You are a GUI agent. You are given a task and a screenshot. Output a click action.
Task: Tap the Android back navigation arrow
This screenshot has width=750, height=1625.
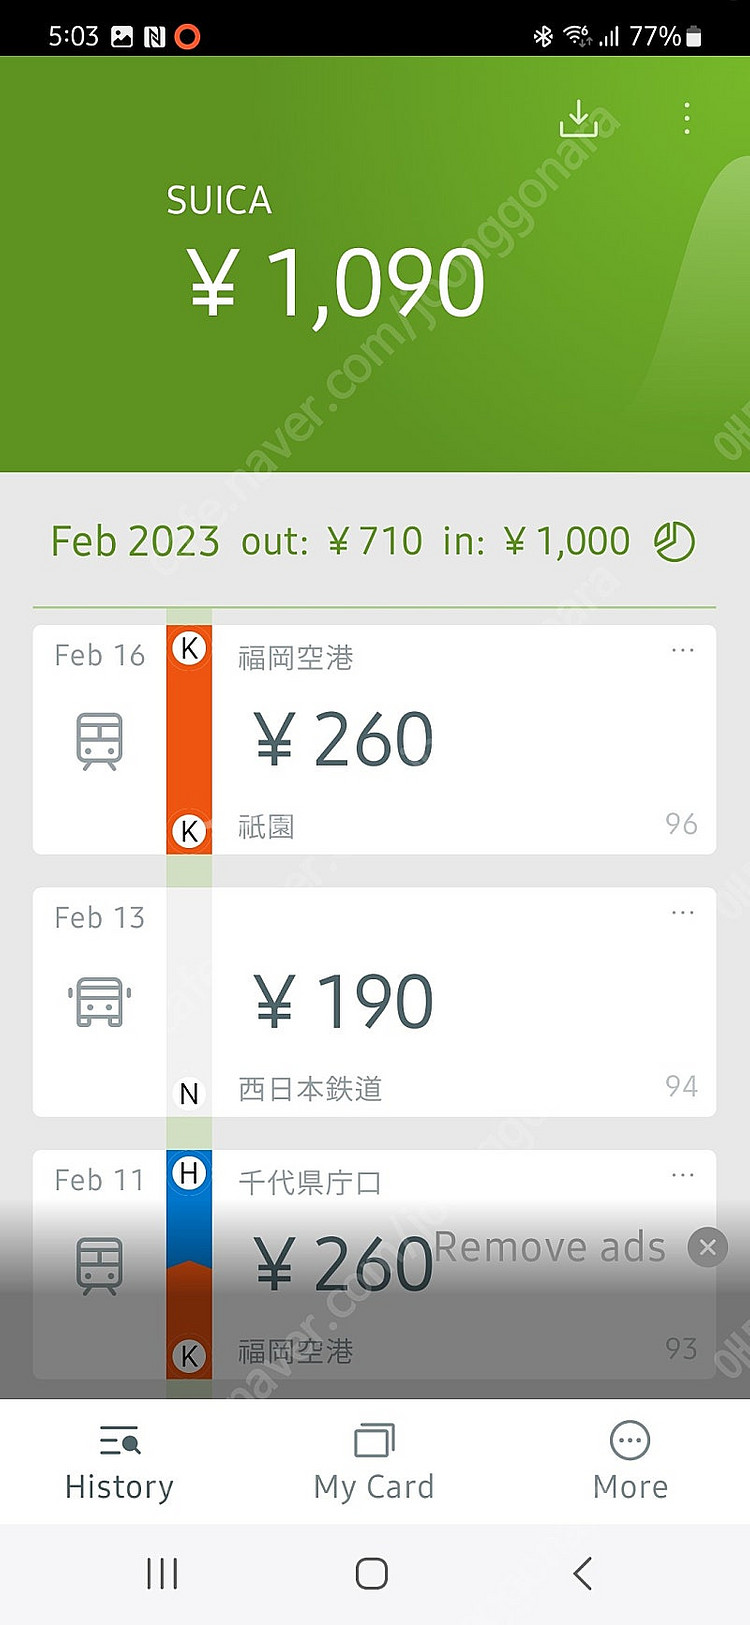click(583, 1573)
